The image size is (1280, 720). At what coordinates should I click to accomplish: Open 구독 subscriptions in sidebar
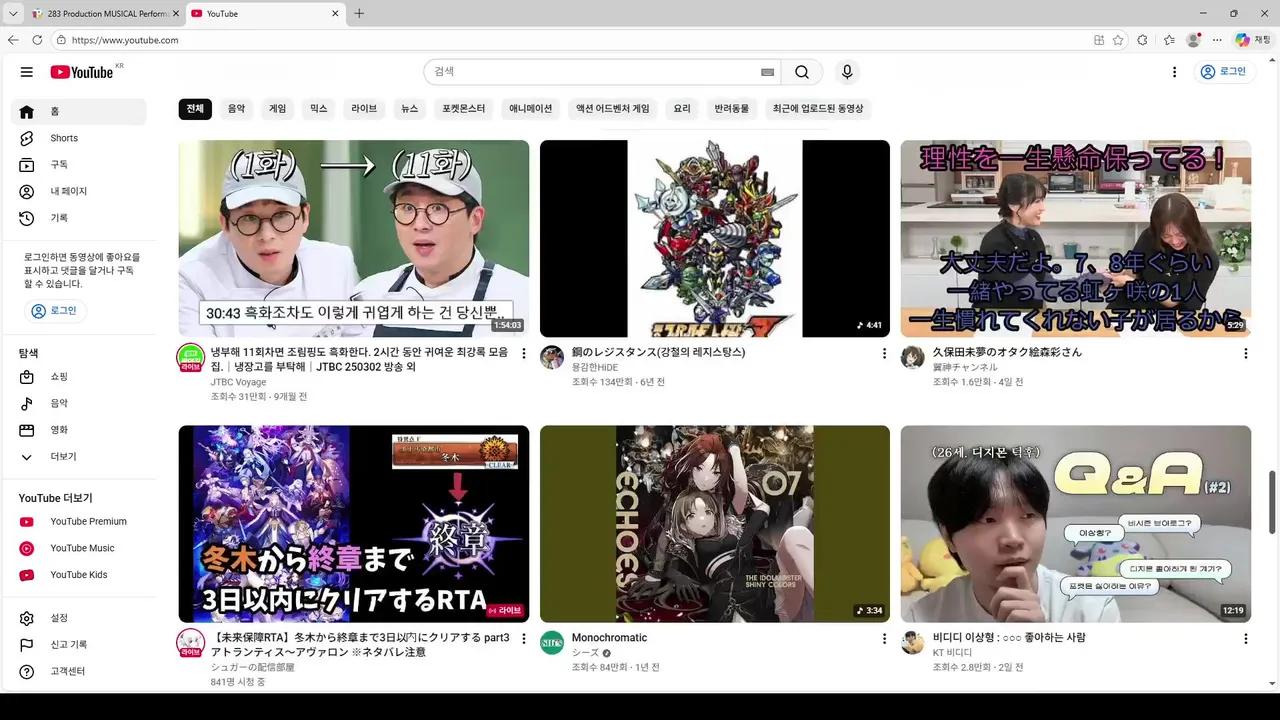tap(80, 164)
